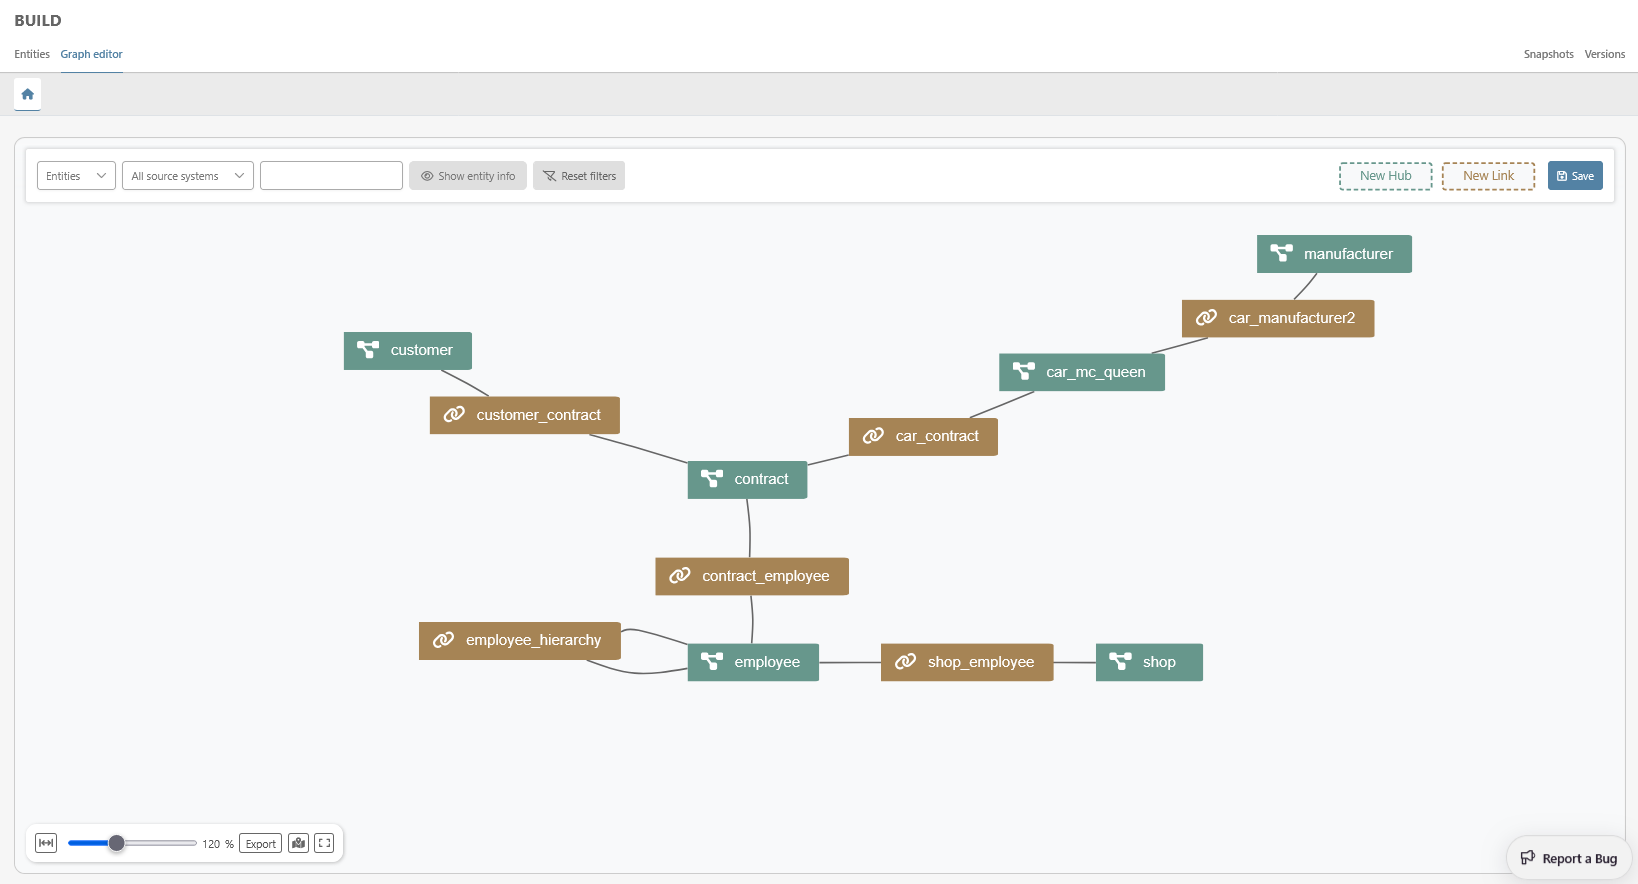
Task: Click the fit-to-width icon
Action: coord(46,843)
